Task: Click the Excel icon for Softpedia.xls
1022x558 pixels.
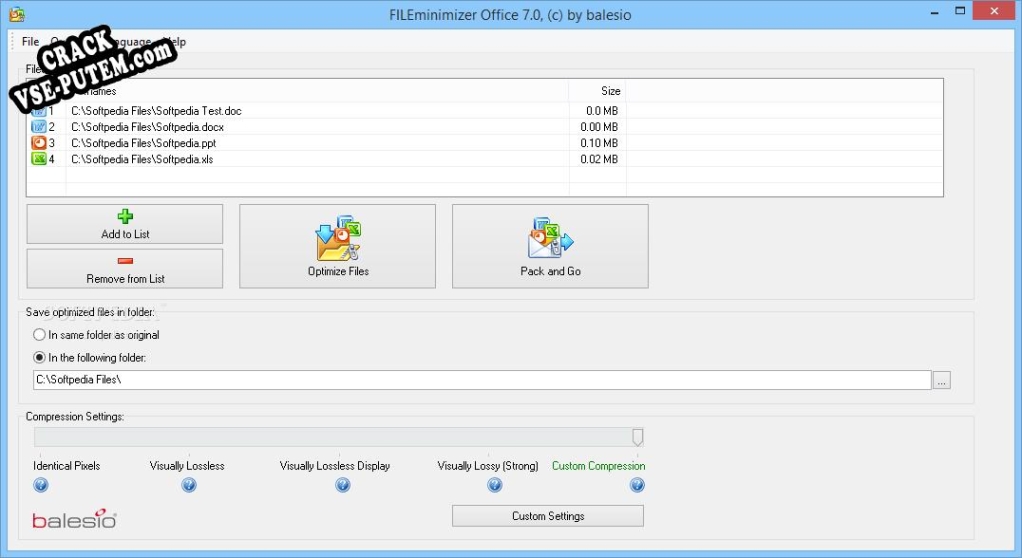Action: (x=39, y=159)
